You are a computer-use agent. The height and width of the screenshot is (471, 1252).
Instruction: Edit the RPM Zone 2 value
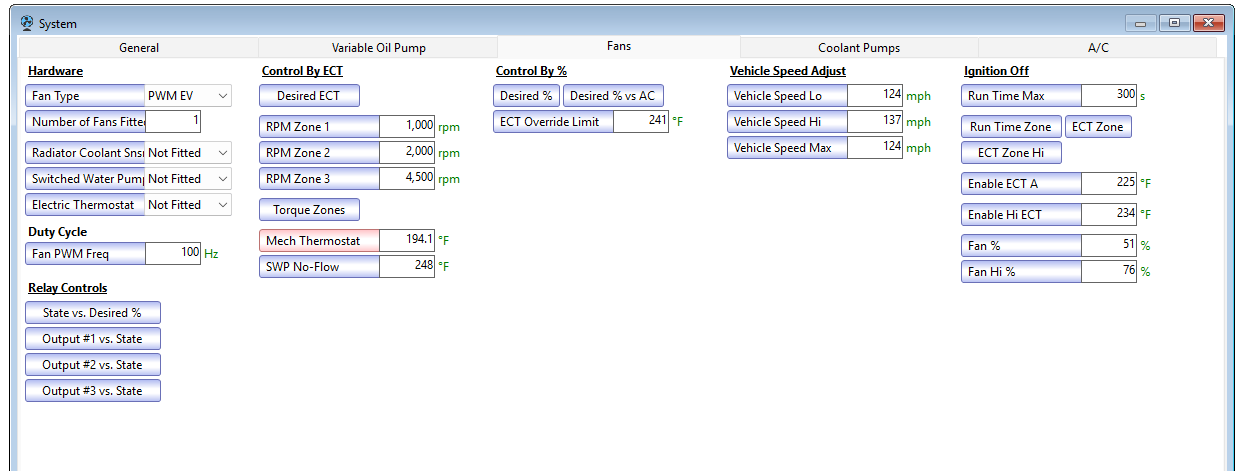tap(407, 153)
